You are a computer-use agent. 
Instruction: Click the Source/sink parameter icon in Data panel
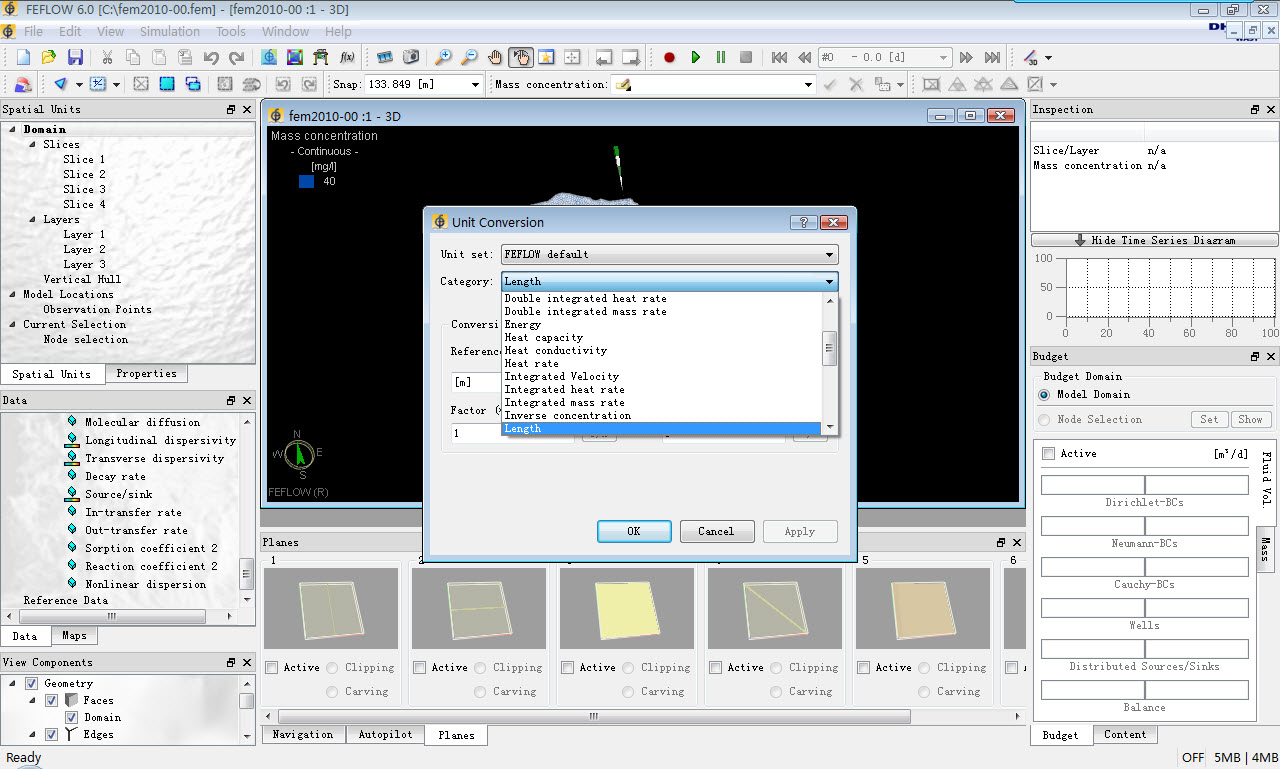click(72, 494)
